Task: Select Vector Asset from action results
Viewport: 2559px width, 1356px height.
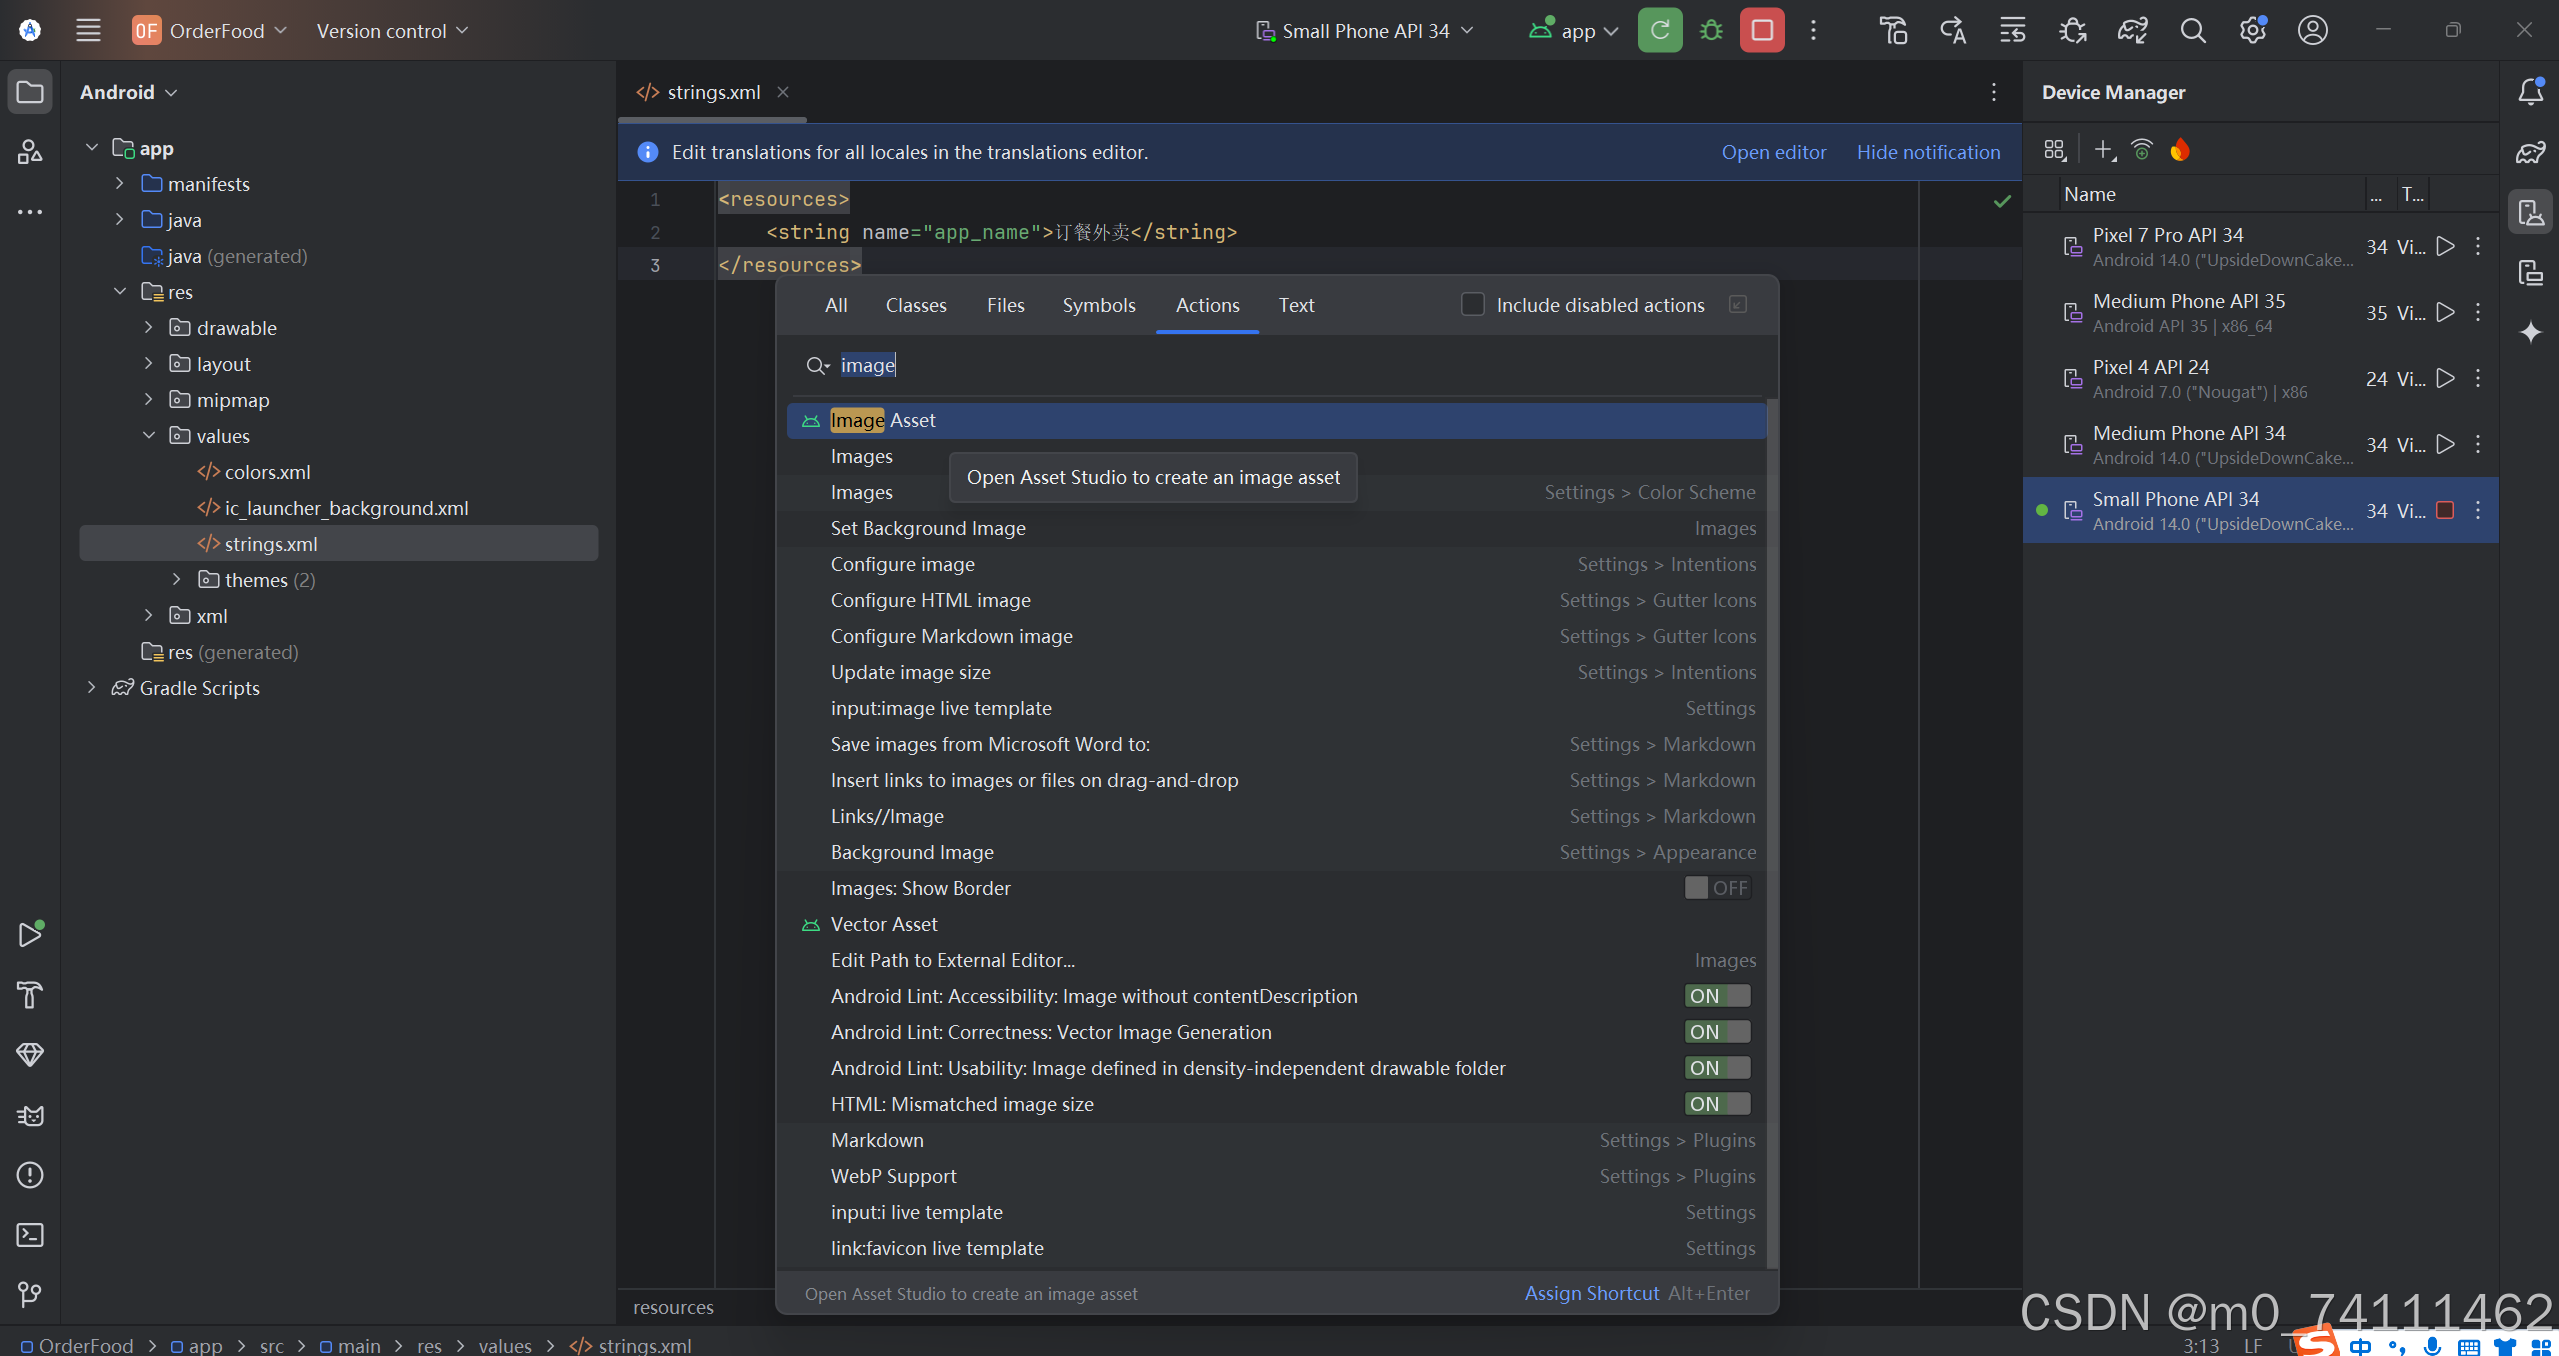Action: [x=884, y=924]
